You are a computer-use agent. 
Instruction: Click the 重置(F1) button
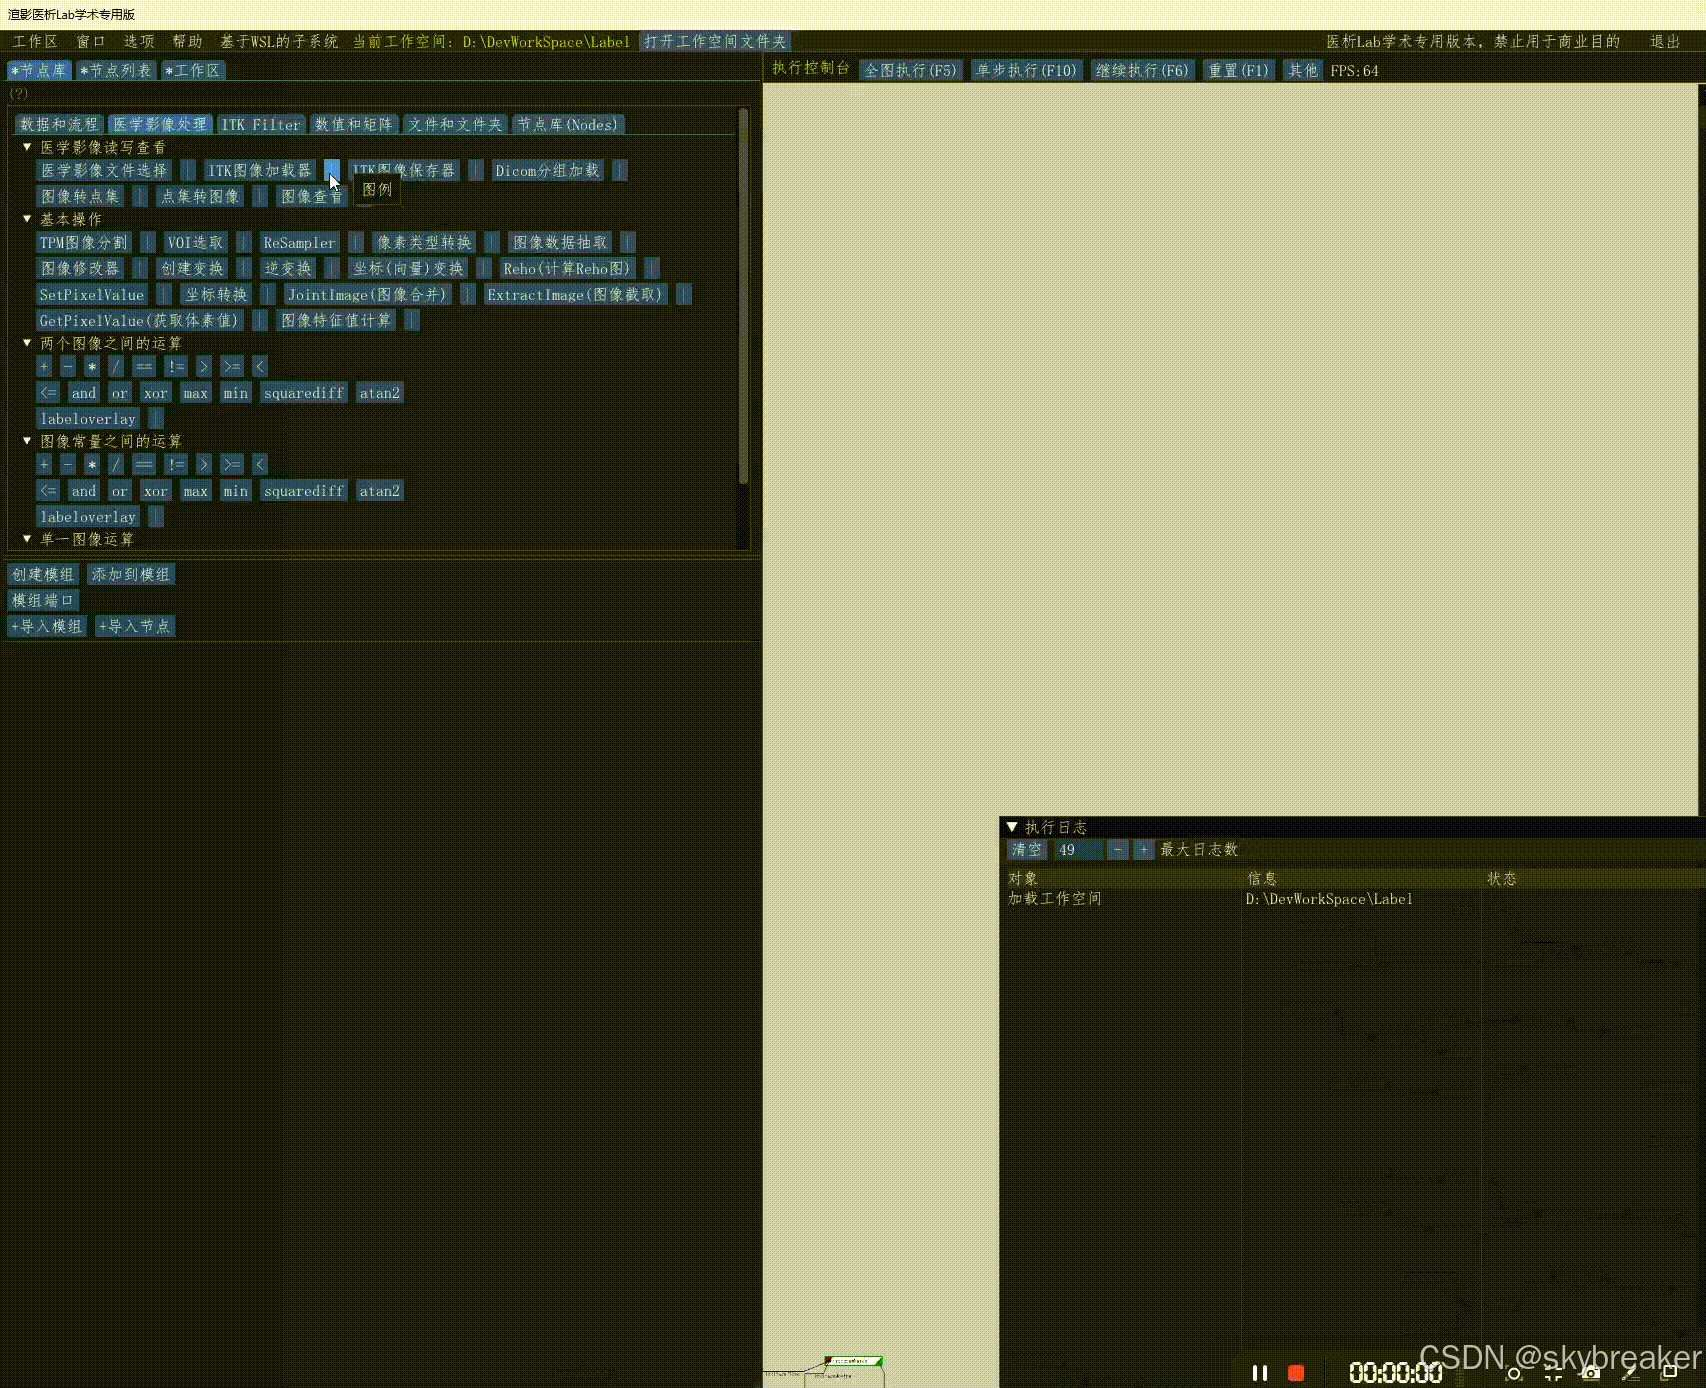pos(1238,71)
